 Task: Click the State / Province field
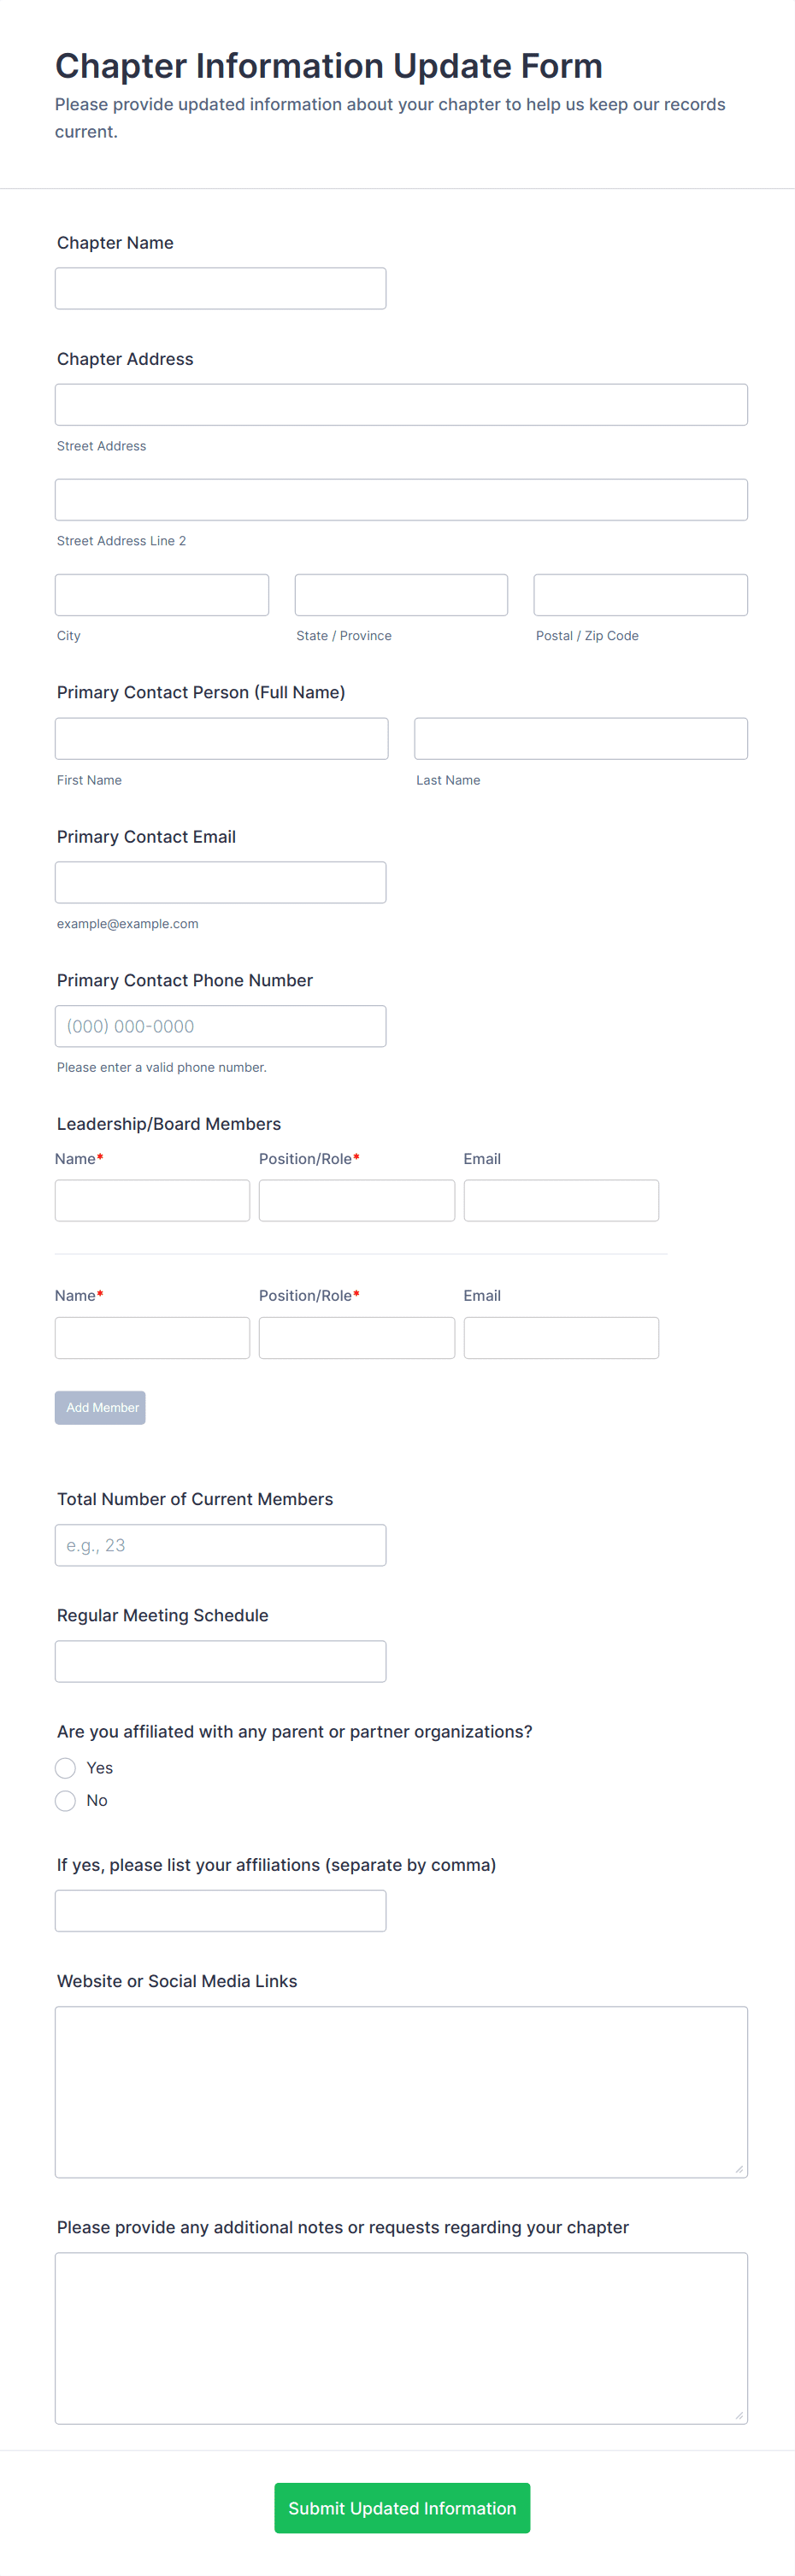click(x=401, y=595)
